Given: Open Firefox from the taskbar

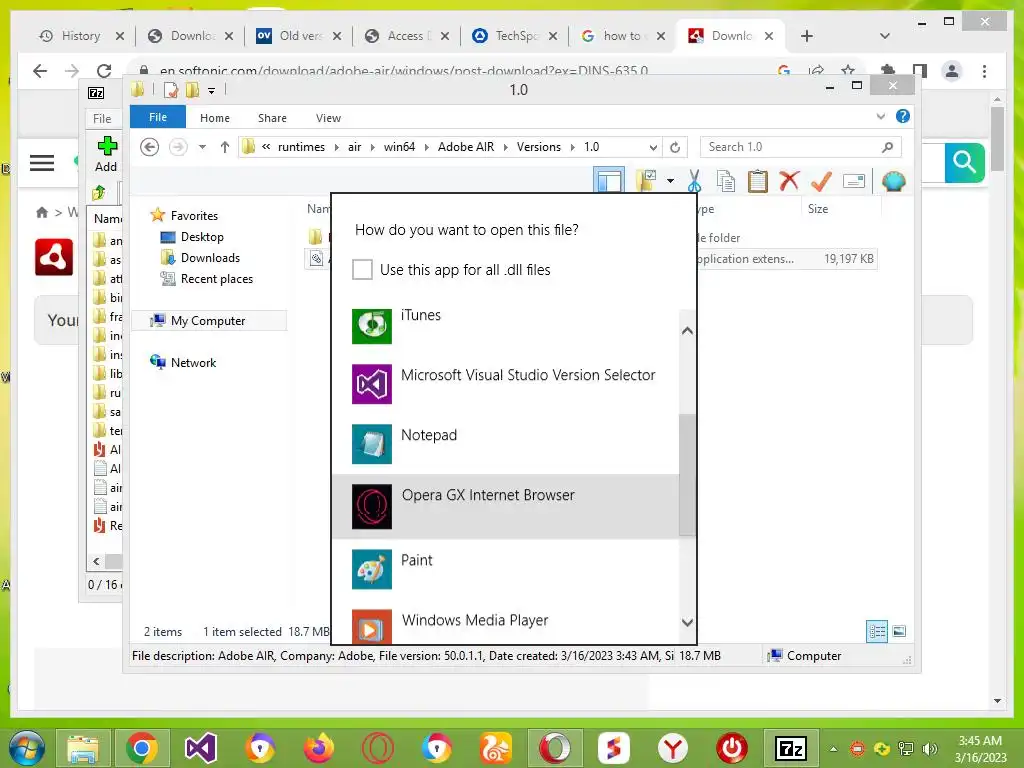Looking at the screenshot, I should point(319,748).
